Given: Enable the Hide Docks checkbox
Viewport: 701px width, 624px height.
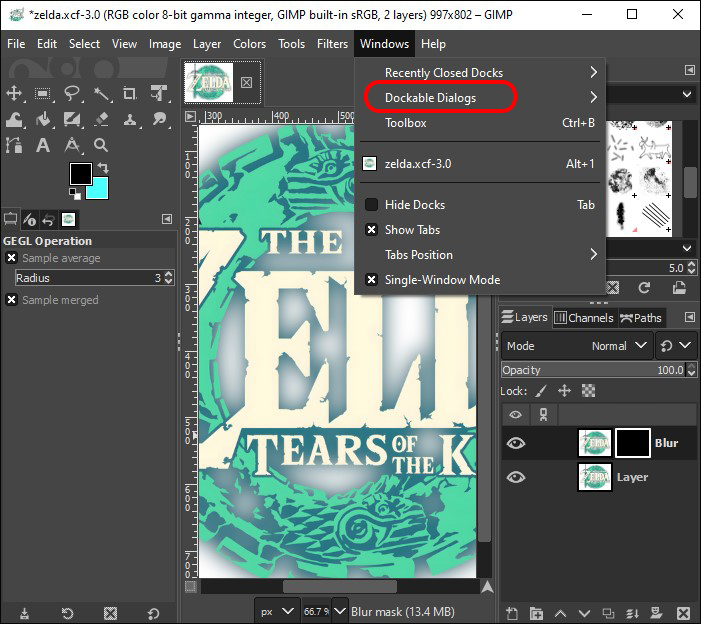Looking at the screenshot, I should 371,205.
